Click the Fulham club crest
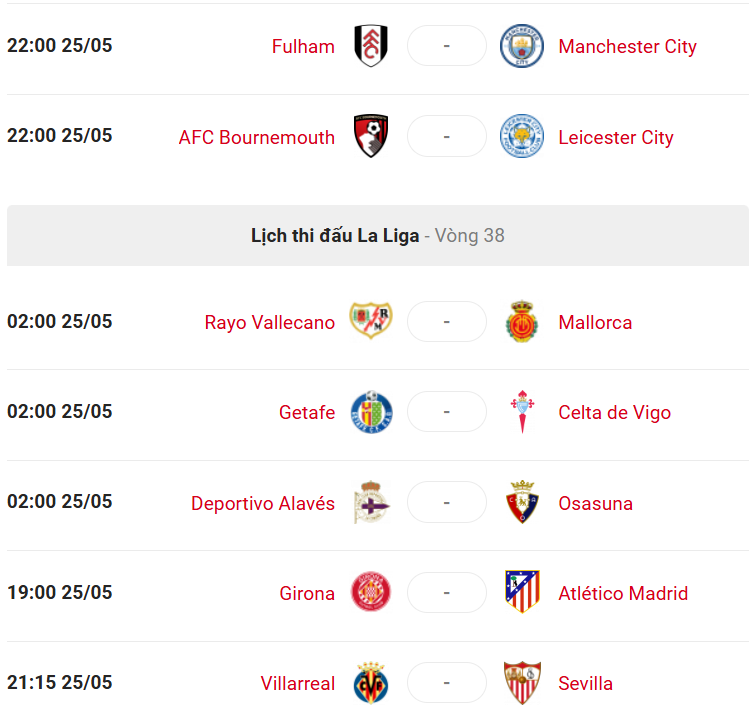This screenshot has width=756, height=717. (x=371, y=46)
